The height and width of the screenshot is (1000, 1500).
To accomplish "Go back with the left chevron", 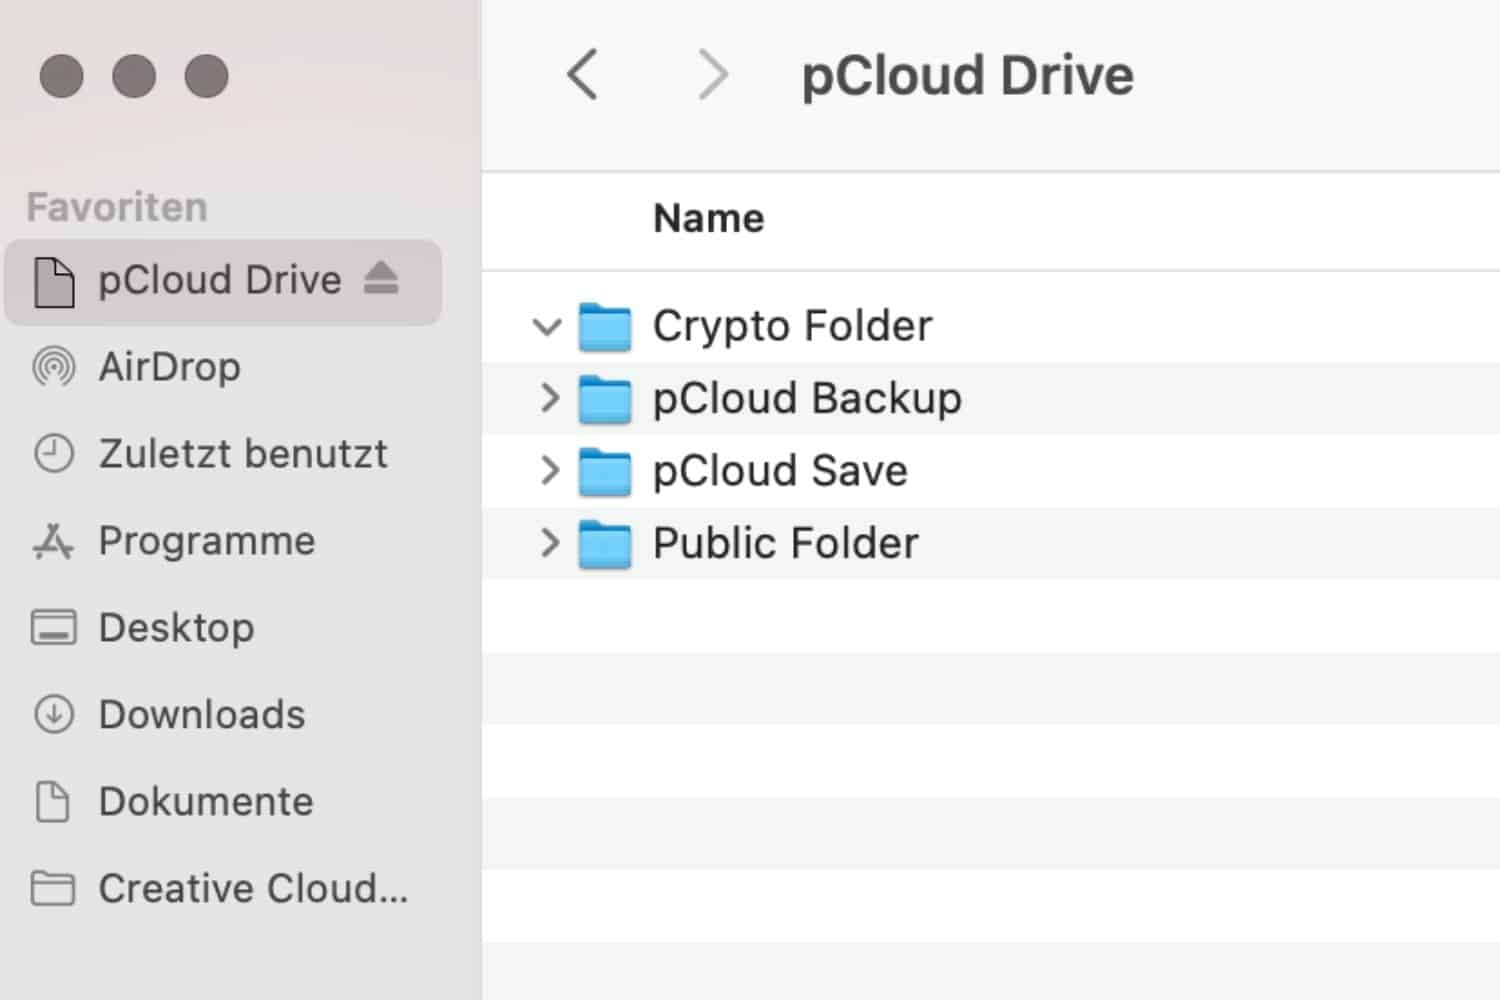I will 582,75.
